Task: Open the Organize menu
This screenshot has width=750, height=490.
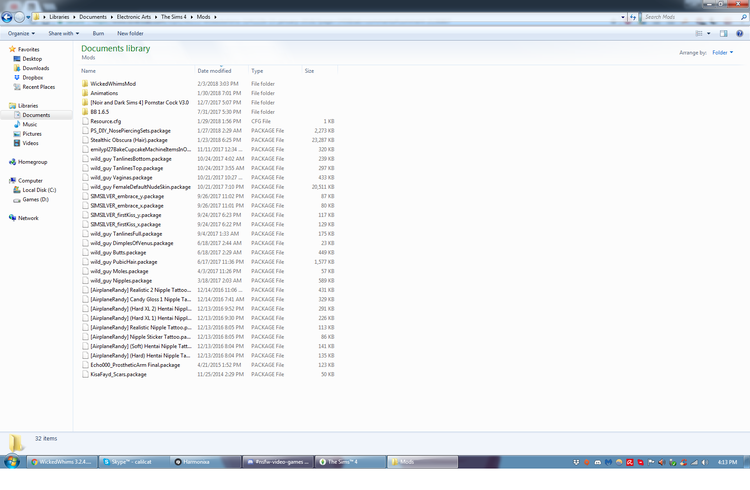Action: click(21, 33)
